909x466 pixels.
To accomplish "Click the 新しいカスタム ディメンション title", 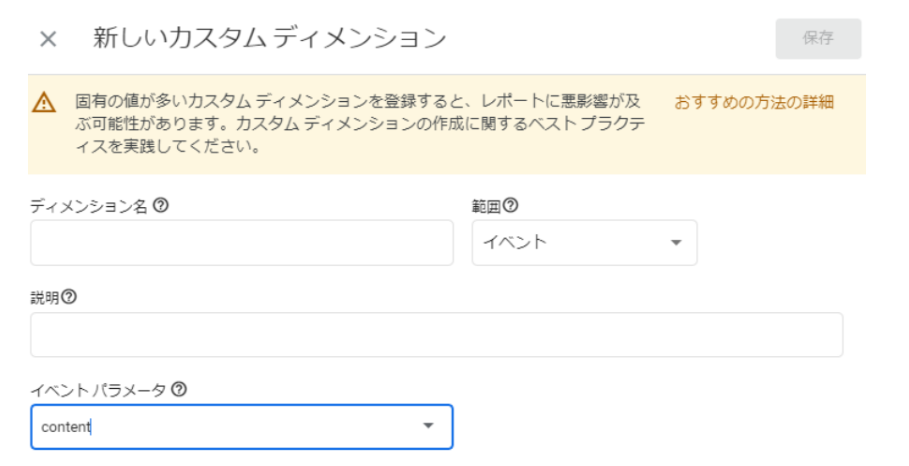I will (x=269, y=39).
